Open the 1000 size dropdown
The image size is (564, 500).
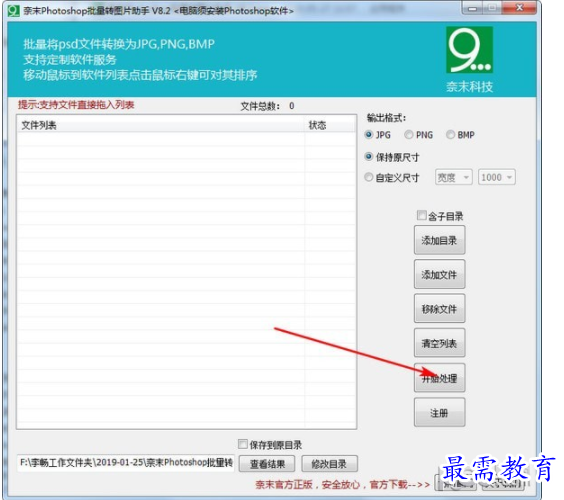pyautogui.click(x=497, y=177)
